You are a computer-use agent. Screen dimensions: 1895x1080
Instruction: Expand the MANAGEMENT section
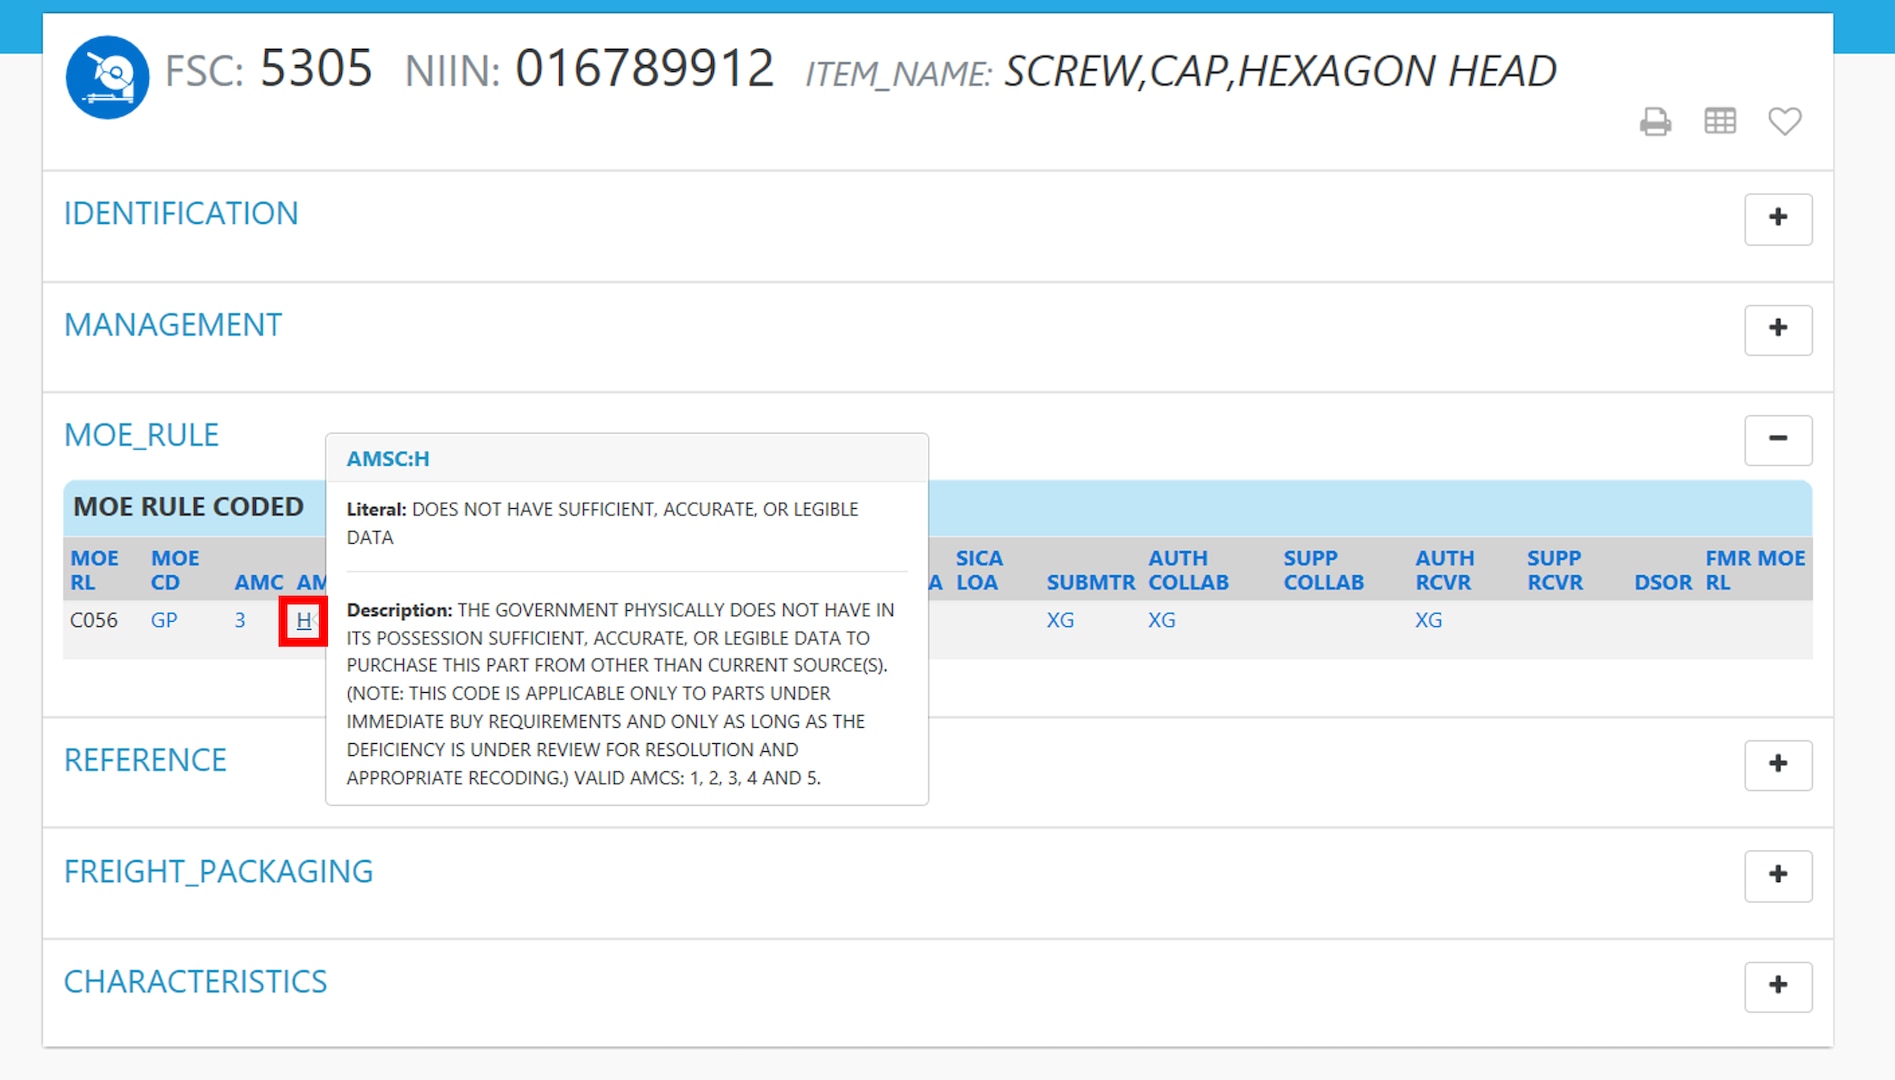[x=1778, y=329]
